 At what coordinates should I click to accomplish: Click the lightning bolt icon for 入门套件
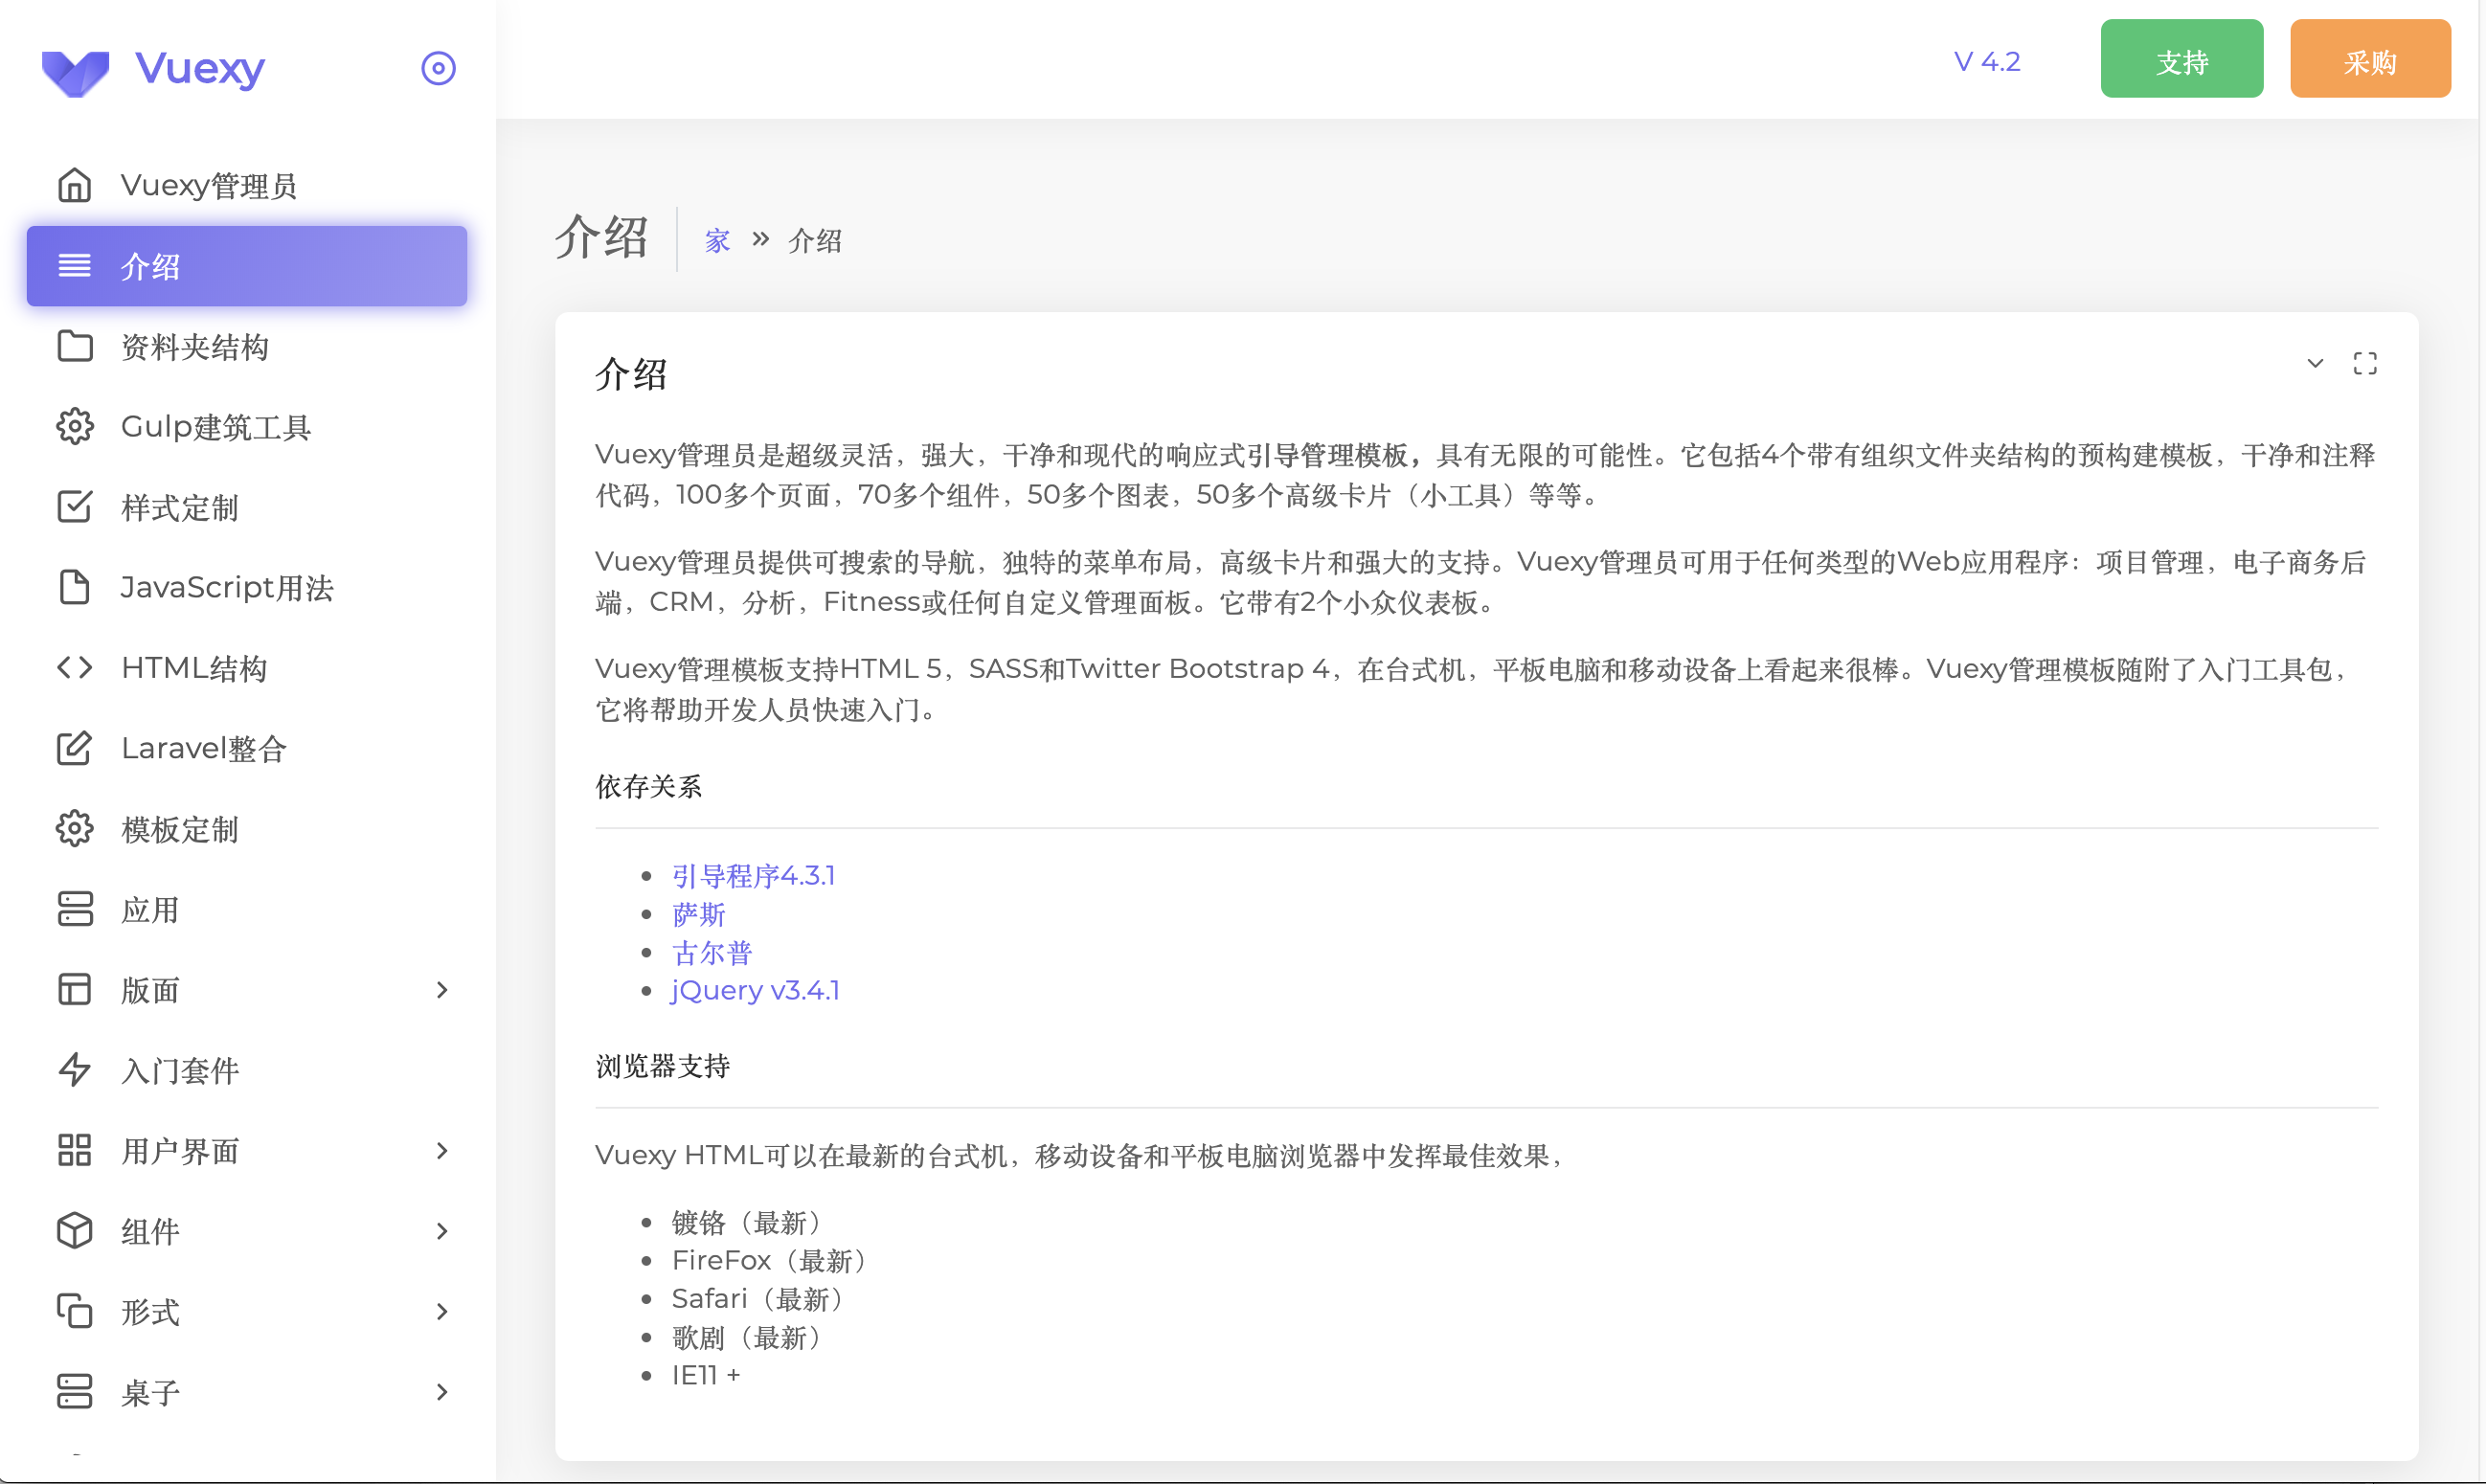pos(75,1070)
